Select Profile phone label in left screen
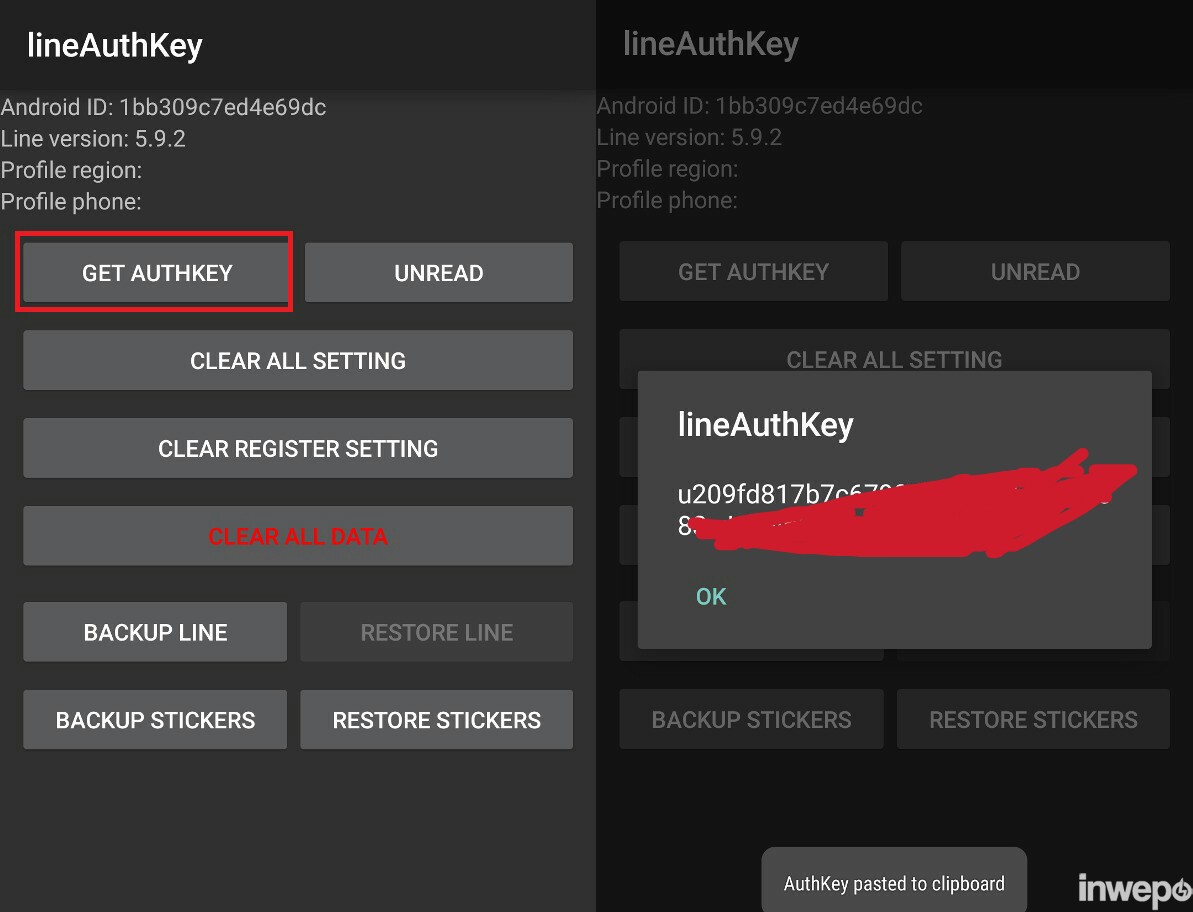1193x912 pixels. pos(71,202)
